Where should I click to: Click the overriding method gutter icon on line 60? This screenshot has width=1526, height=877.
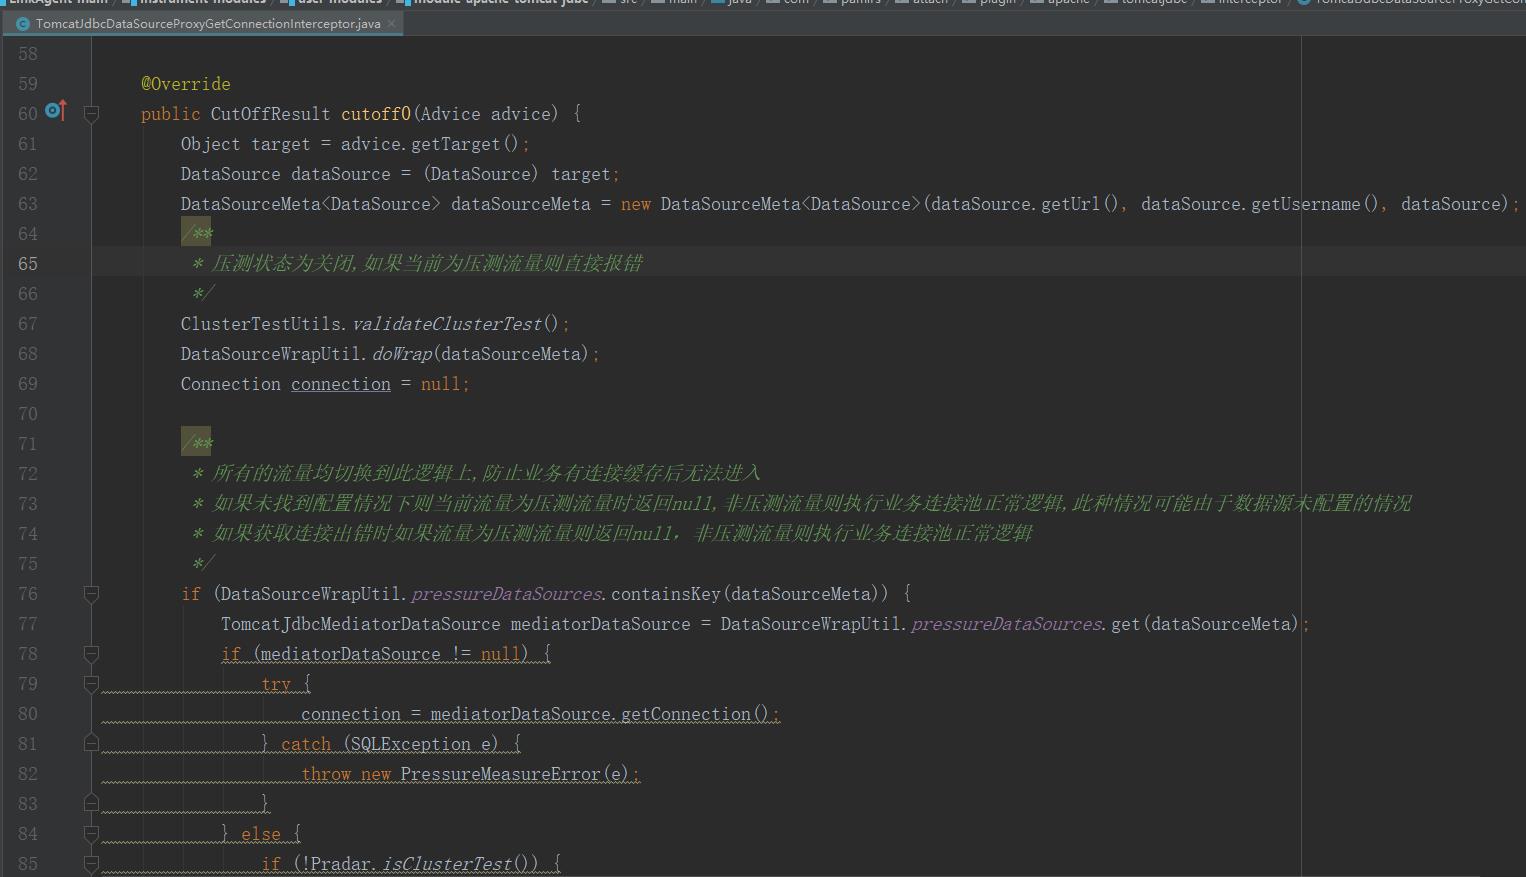coord(57,111)
